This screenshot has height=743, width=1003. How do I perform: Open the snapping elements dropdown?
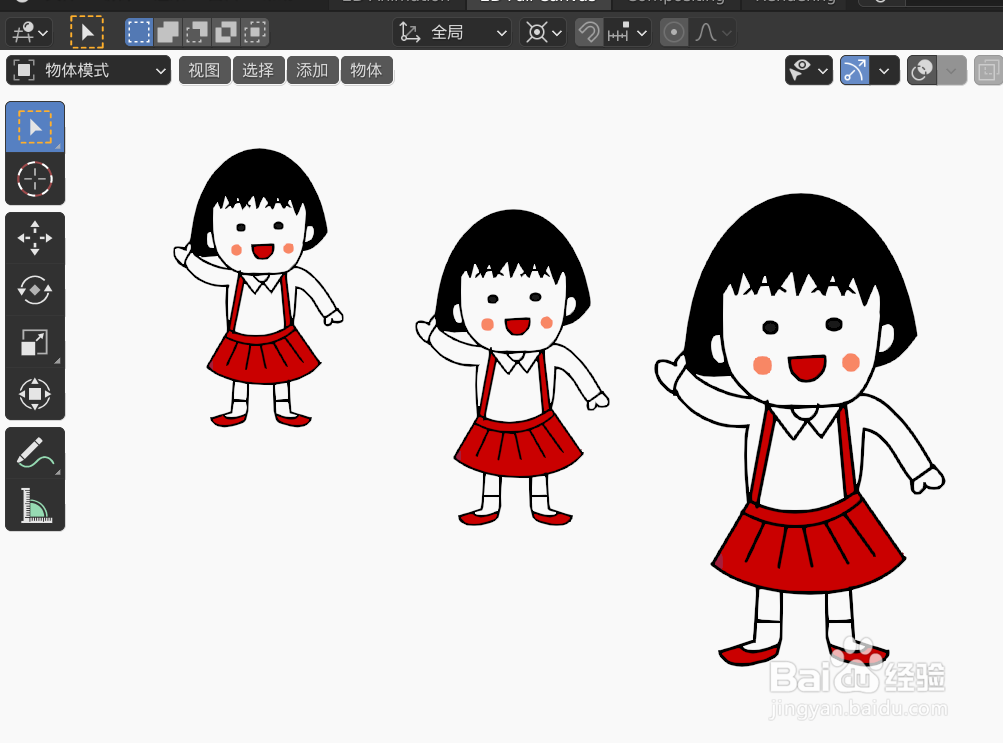click(628, 32)
